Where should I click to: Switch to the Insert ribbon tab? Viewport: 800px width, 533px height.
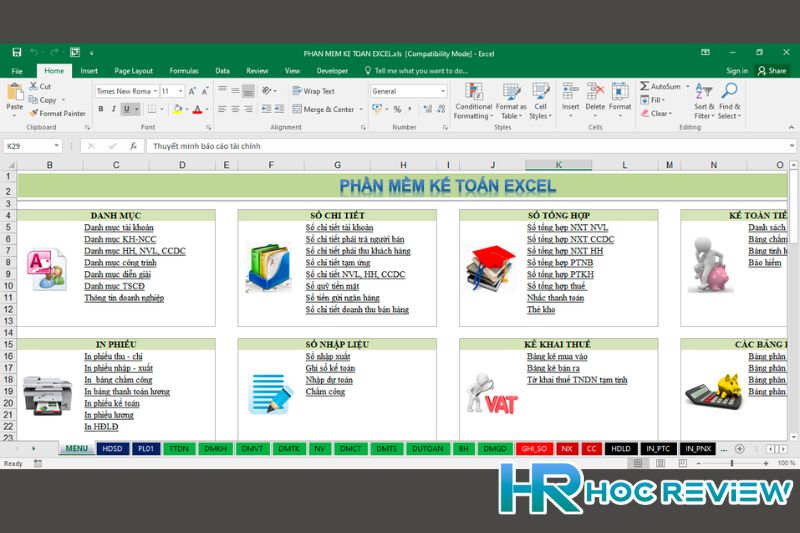coord(89,71)
